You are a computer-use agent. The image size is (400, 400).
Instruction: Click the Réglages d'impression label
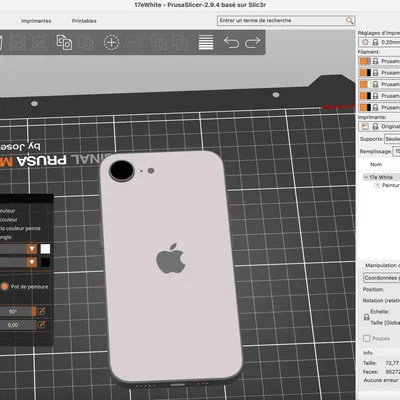pyautogui.click(x=379, y=33)
